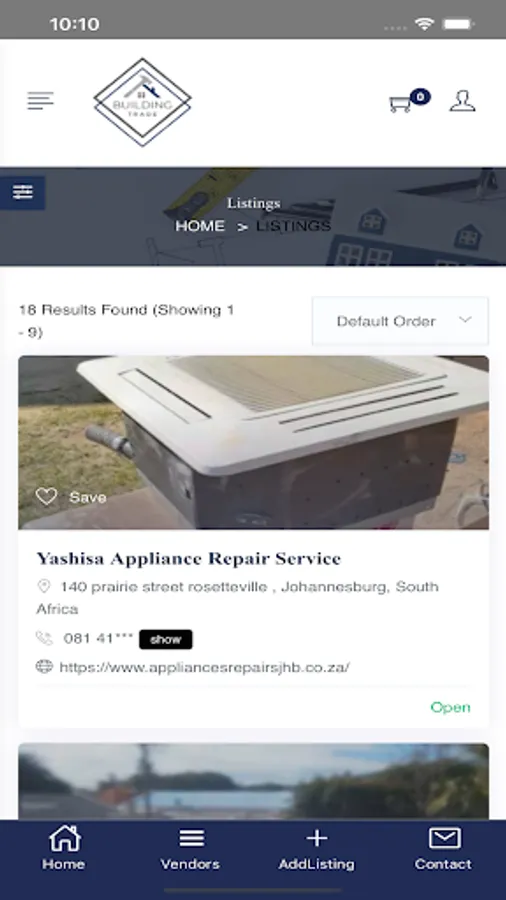Select the Home tab

pyautogui.click(x=63, y=848)
